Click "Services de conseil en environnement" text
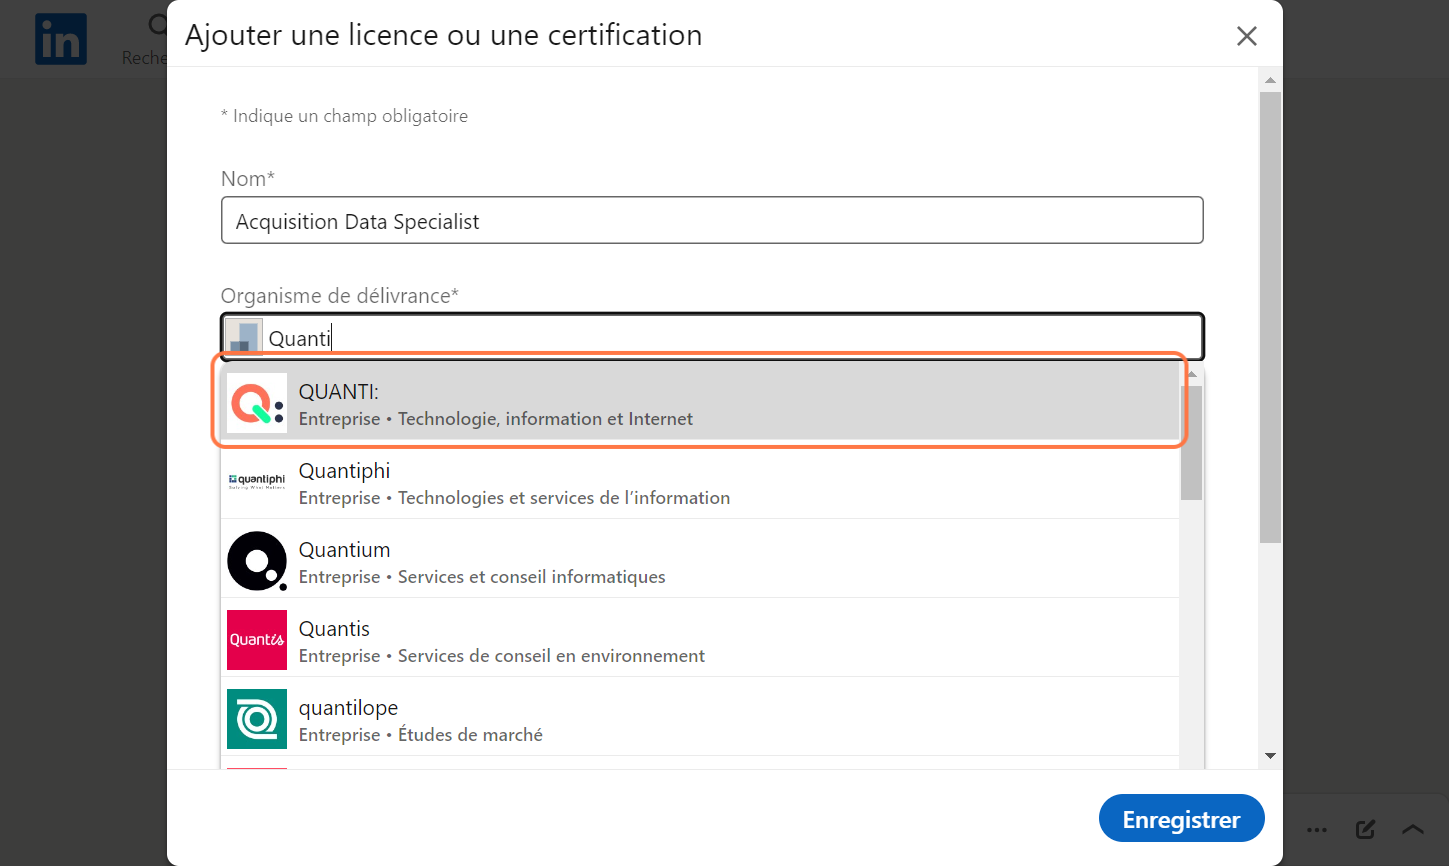Viewport: 1449px width, 866px height. (x=551, y=656)
